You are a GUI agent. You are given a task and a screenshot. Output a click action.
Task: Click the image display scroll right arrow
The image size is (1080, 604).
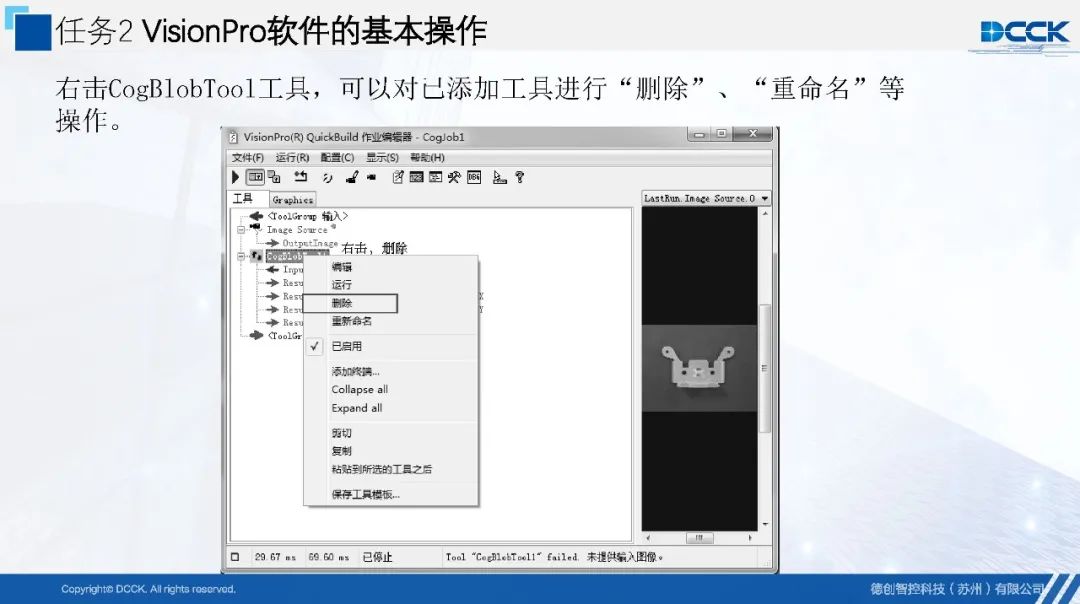tap(749, 538)
